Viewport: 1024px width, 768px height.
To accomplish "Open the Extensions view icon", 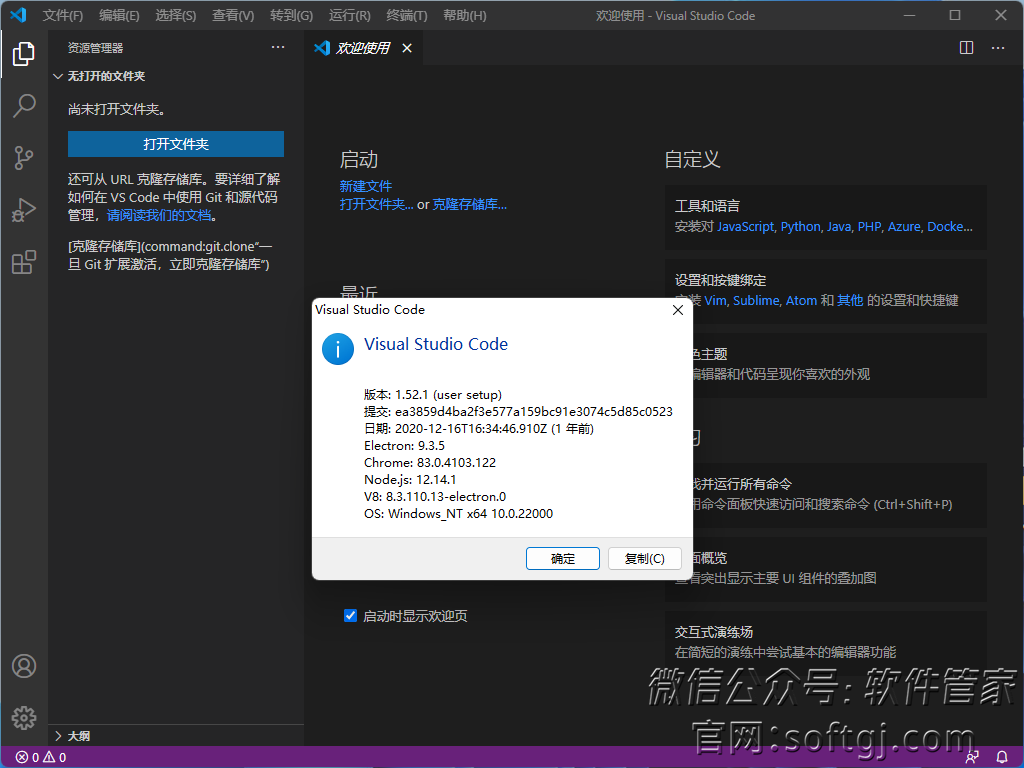I will tap(24, 263).
